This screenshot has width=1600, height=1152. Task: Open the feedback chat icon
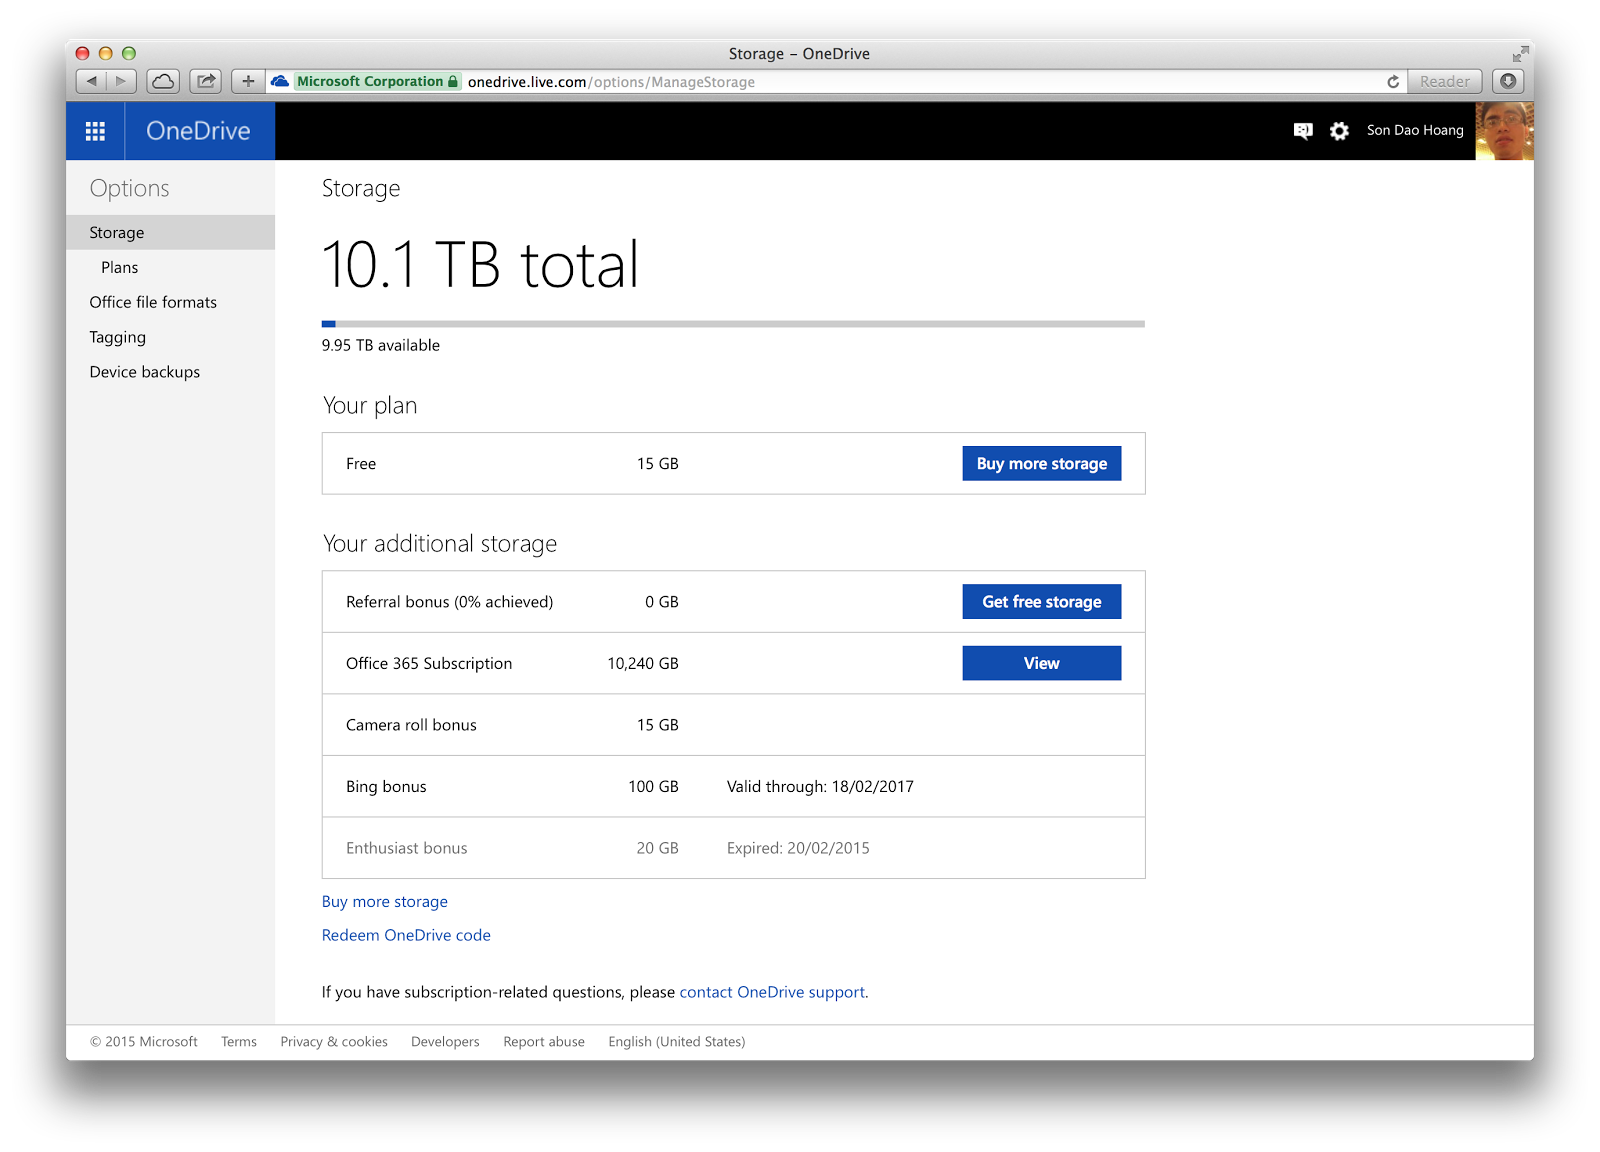point(1302,131)
